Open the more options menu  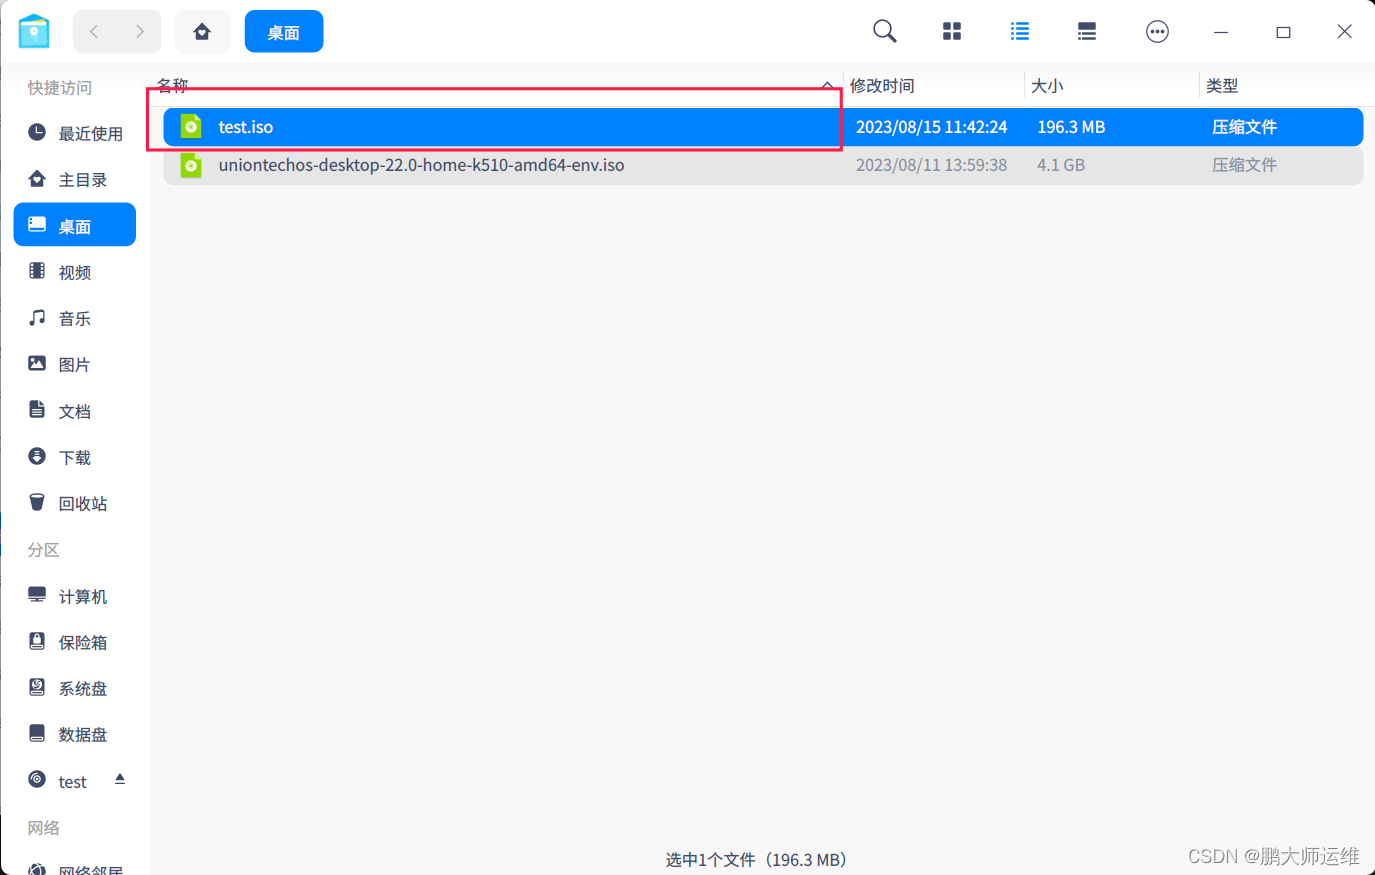coord(1157,32)
